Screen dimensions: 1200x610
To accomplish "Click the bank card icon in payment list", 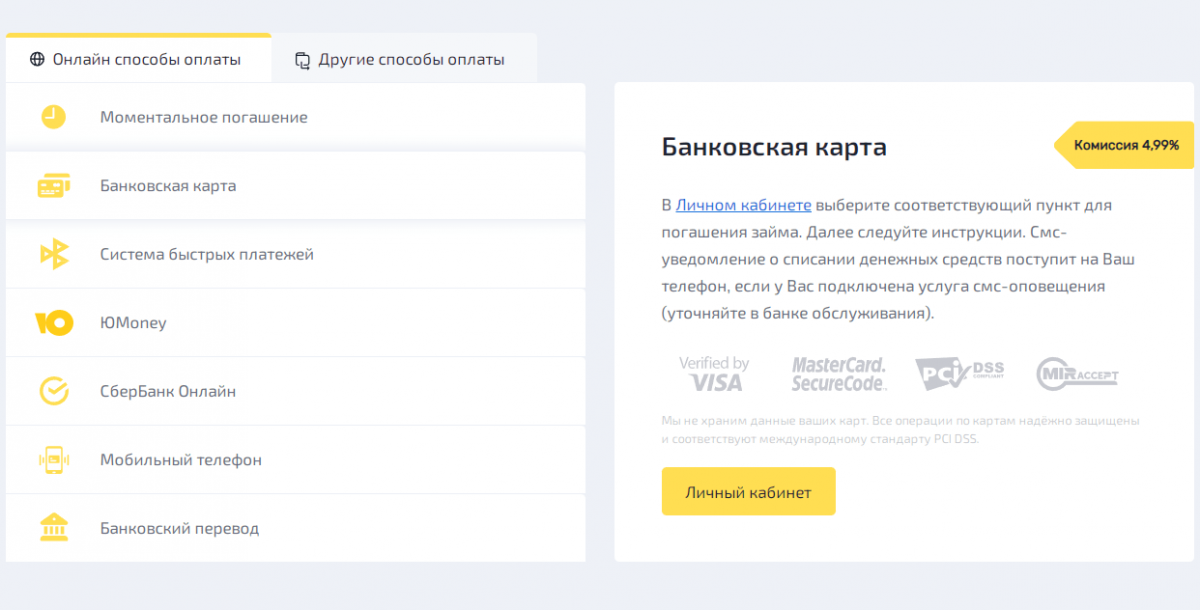I will click(x=53, y=186).
